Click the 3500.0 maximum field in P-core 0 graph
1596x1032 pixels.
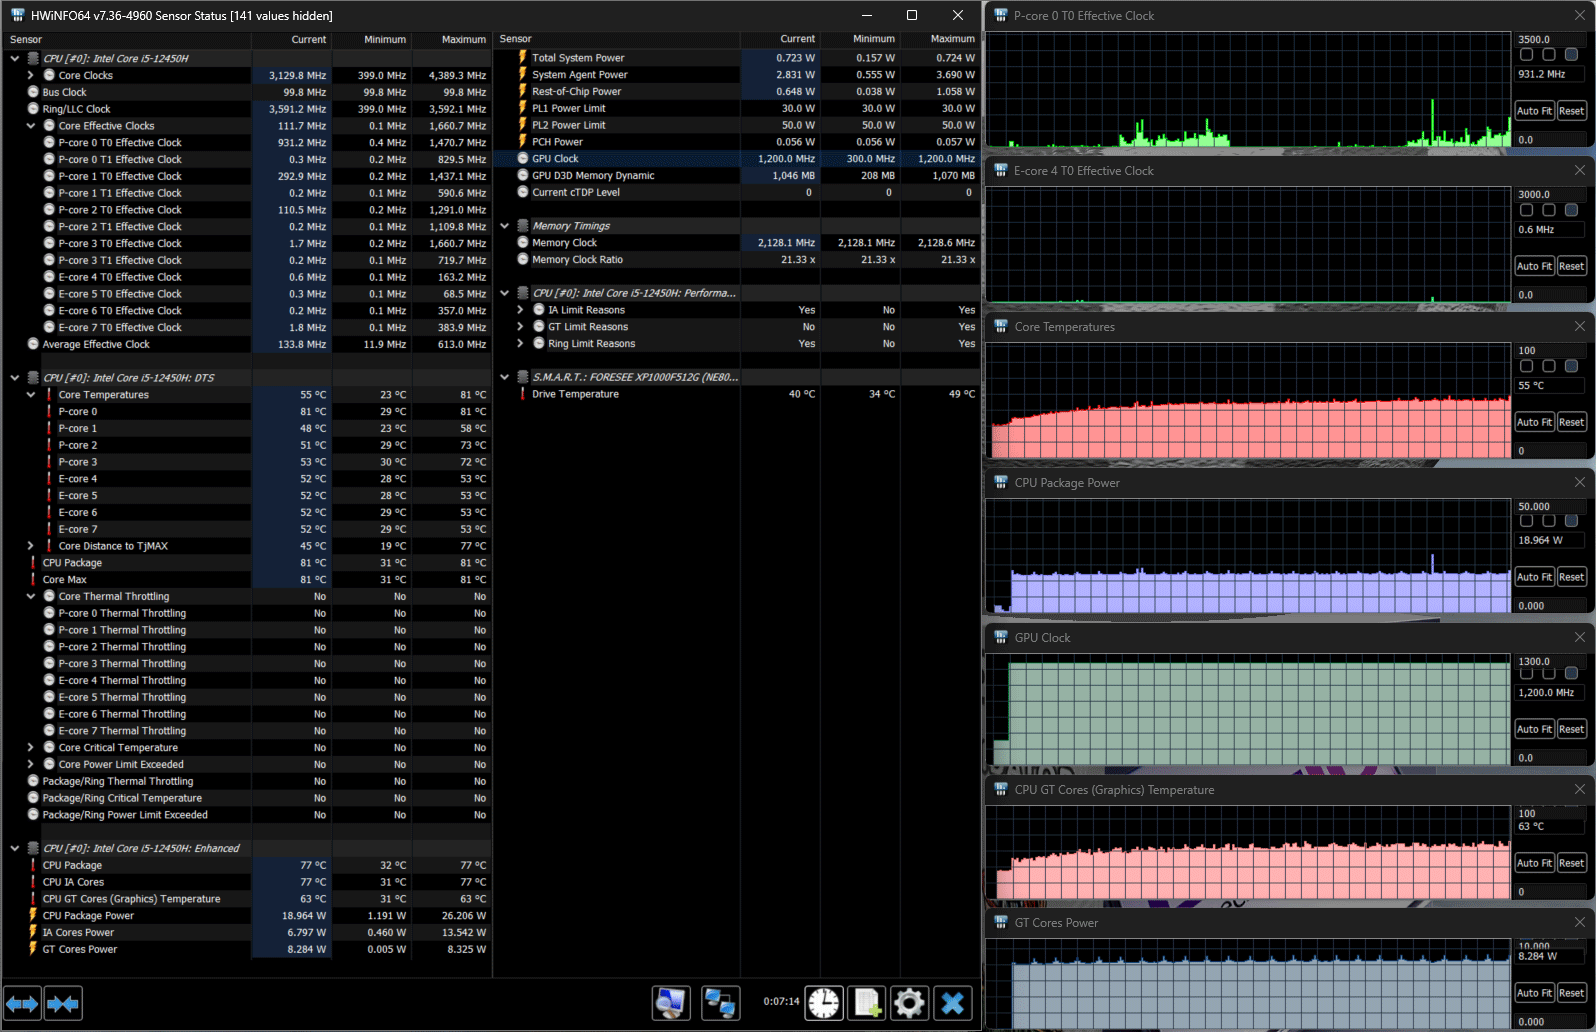pyautogui.click(x=1550, y=40)
